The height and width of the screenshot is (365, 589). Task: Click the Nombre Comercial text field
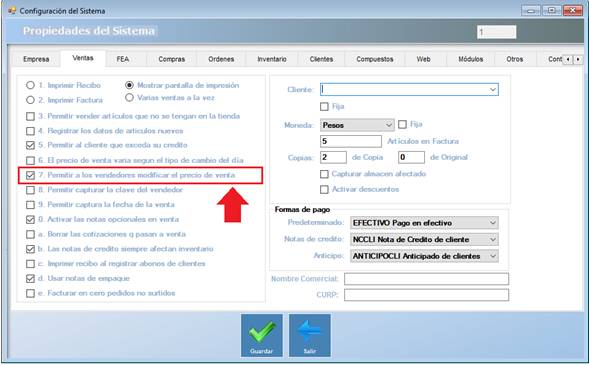(426, 279)
